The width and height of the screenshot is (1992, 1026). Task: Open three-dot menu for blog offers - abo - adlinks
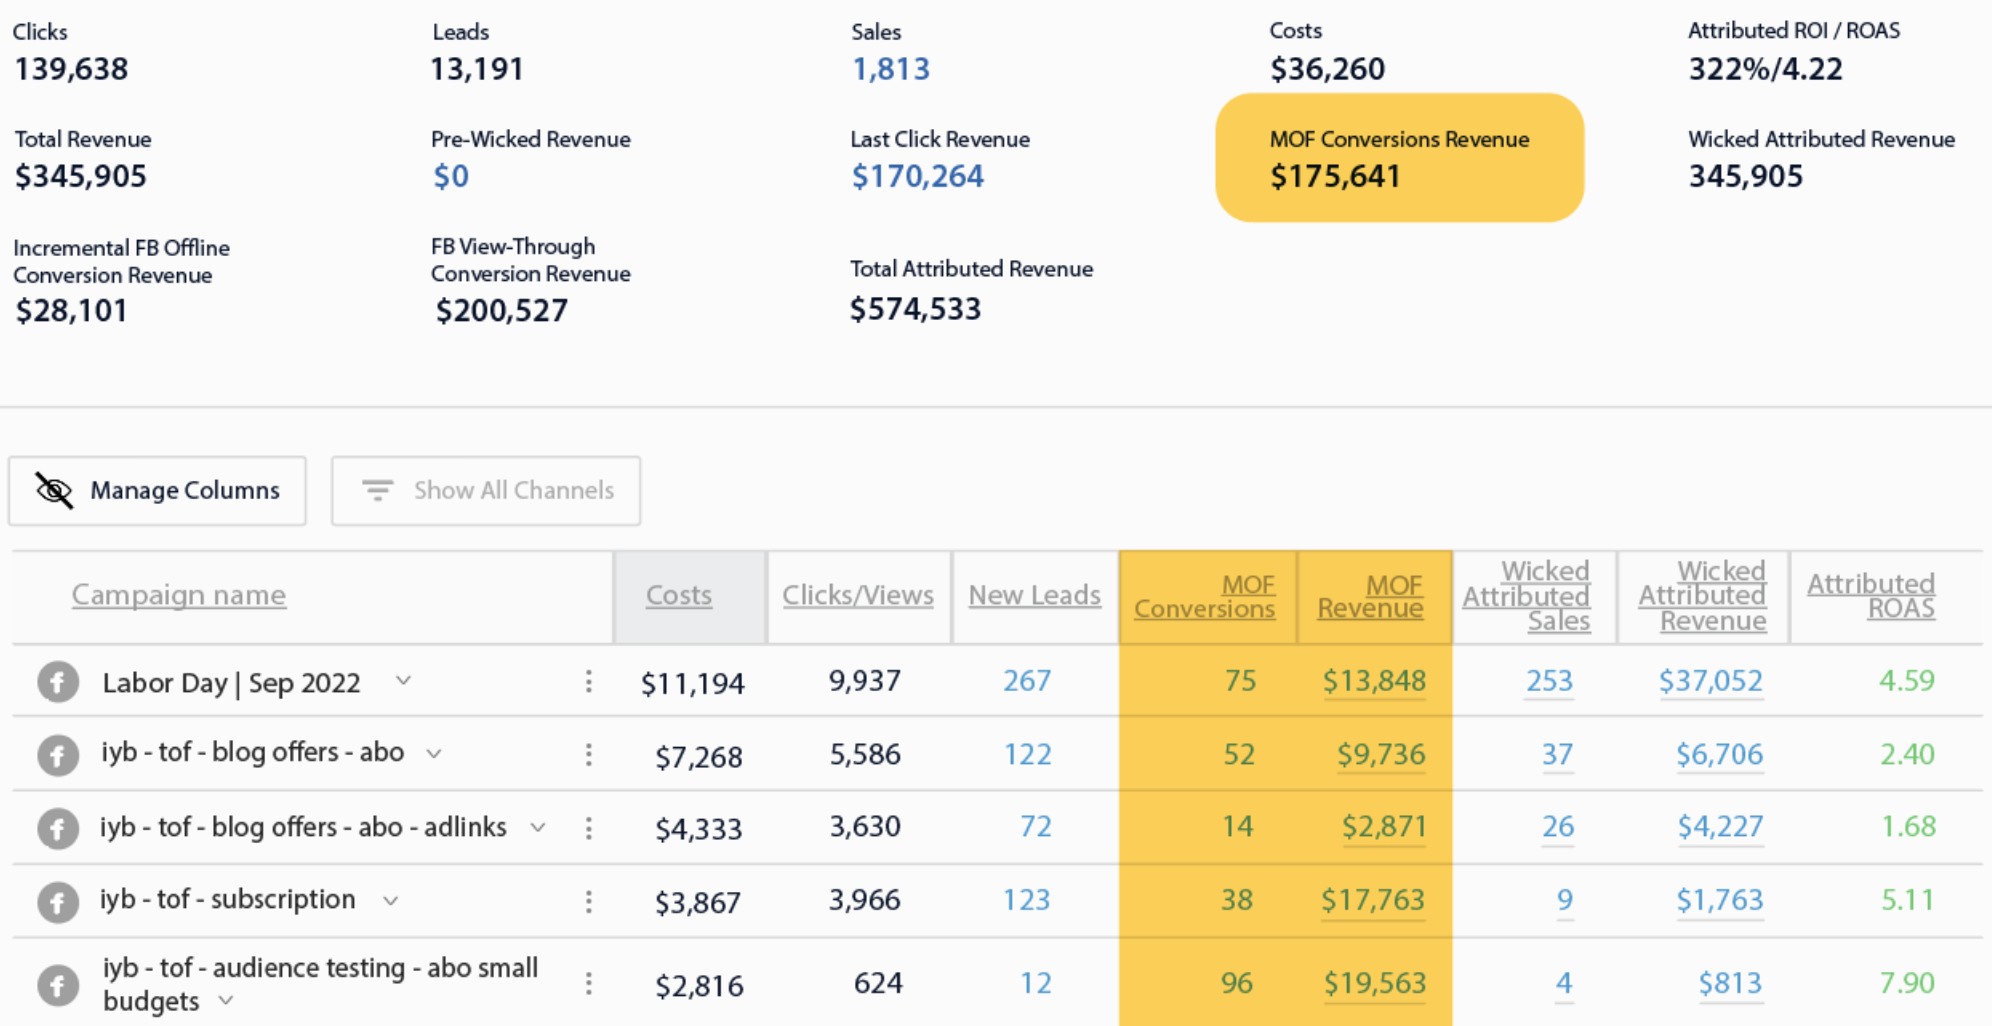point(589,828)
